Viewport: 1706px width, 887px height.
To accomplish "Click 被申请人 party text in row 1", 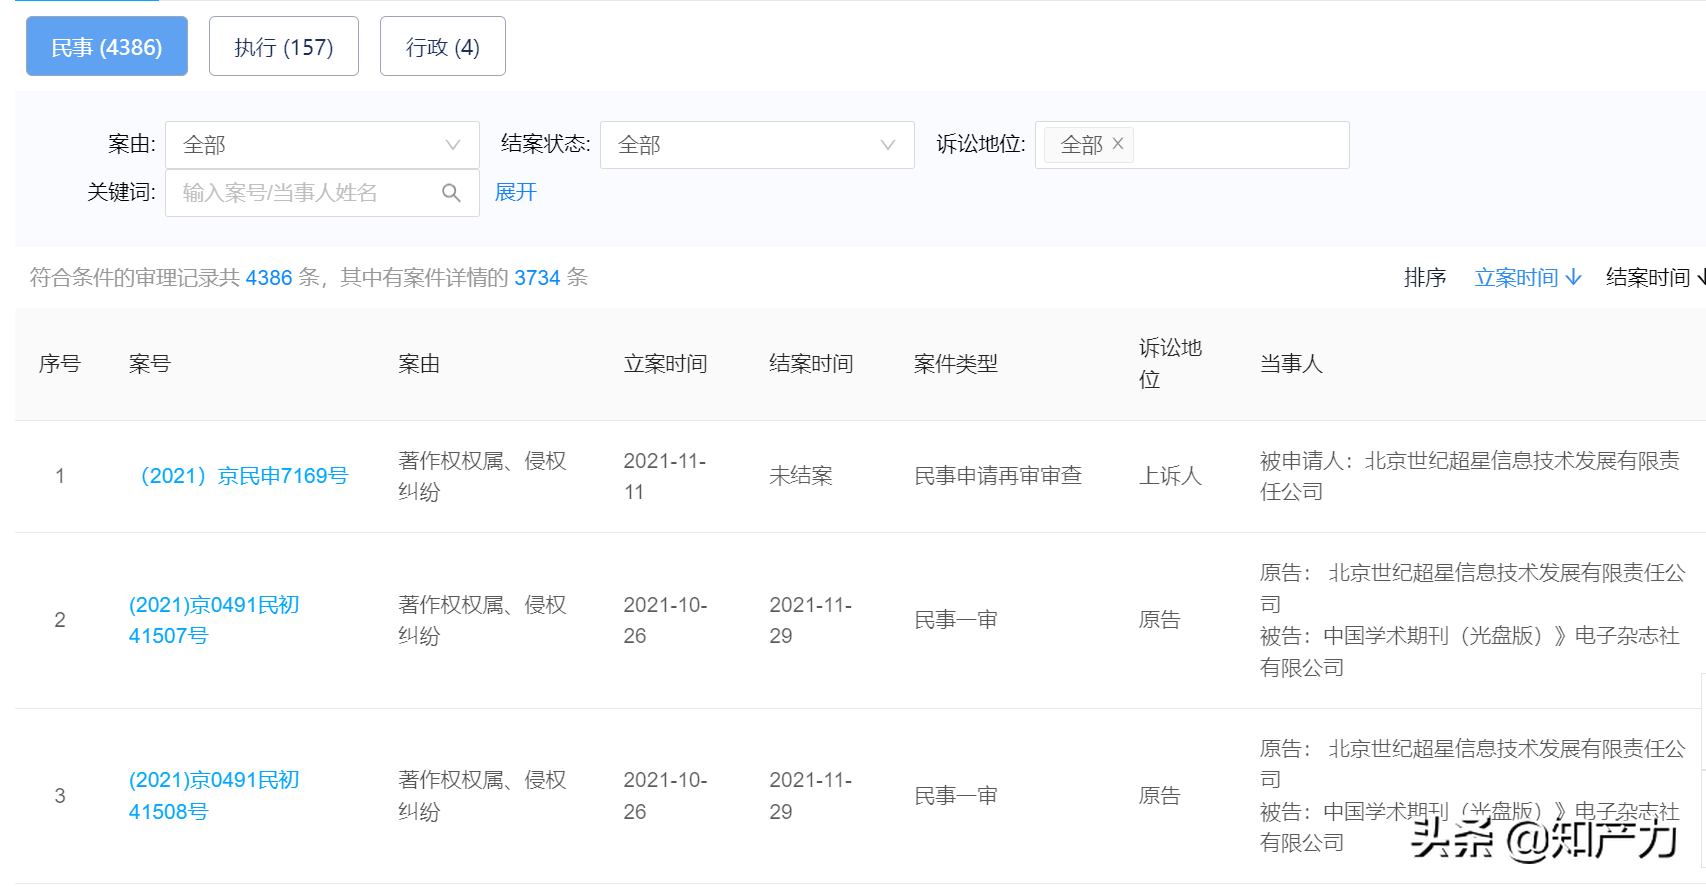I will pos(1470,476).
